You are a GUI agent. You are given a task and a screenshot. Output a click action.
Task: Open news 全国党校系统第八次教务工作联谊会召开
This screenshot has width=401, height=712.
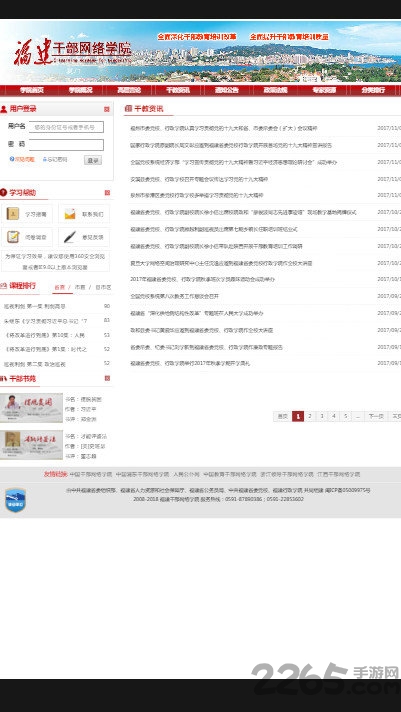[174, 296]
